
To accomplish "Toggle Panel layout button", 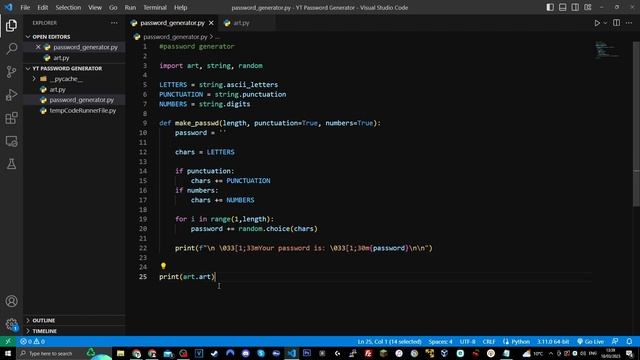I will pos(562,7).
